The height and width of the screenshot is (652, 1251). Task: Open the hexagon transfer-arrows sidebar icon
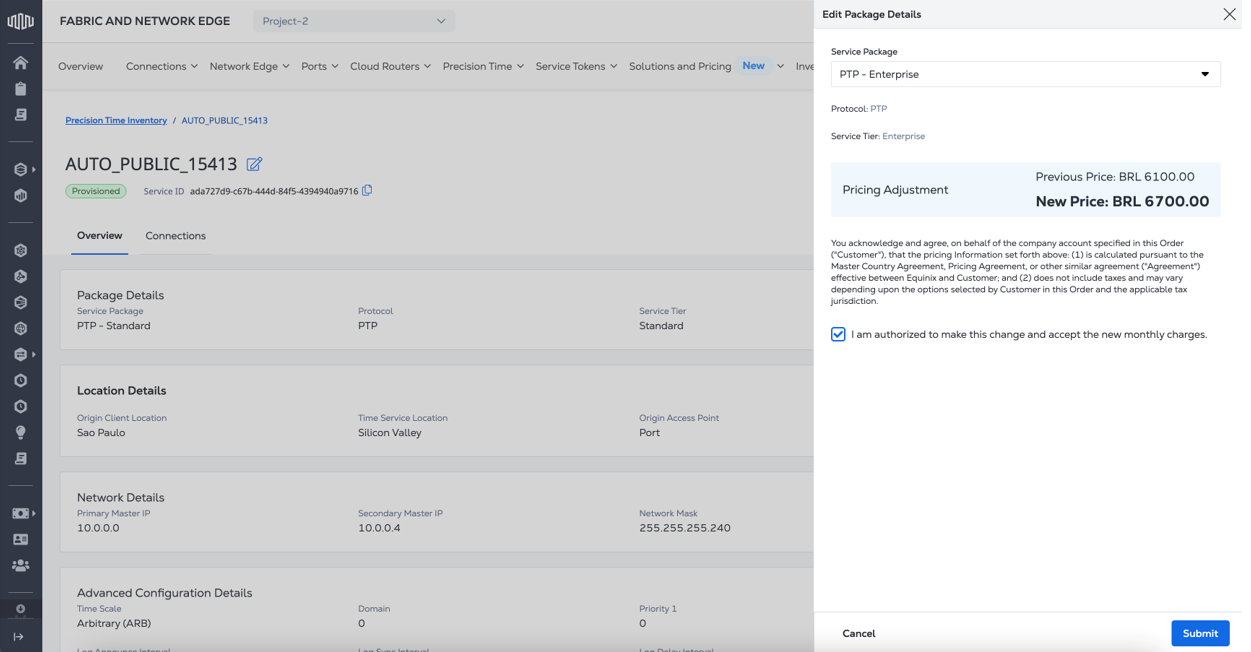click(20, 355)
